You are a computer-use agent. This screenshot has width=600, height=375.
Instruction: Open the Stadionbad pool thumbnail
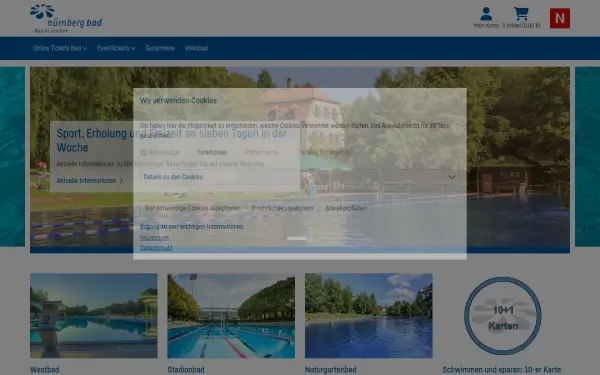[231, 316]
